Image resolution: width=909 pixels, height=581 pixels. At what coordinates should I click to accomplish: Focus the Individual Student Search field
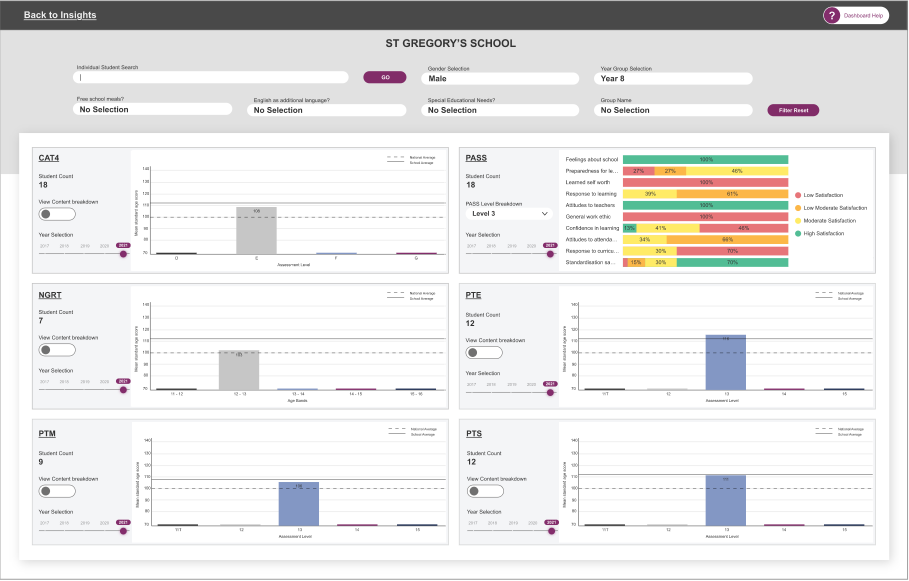coord(212,77)
